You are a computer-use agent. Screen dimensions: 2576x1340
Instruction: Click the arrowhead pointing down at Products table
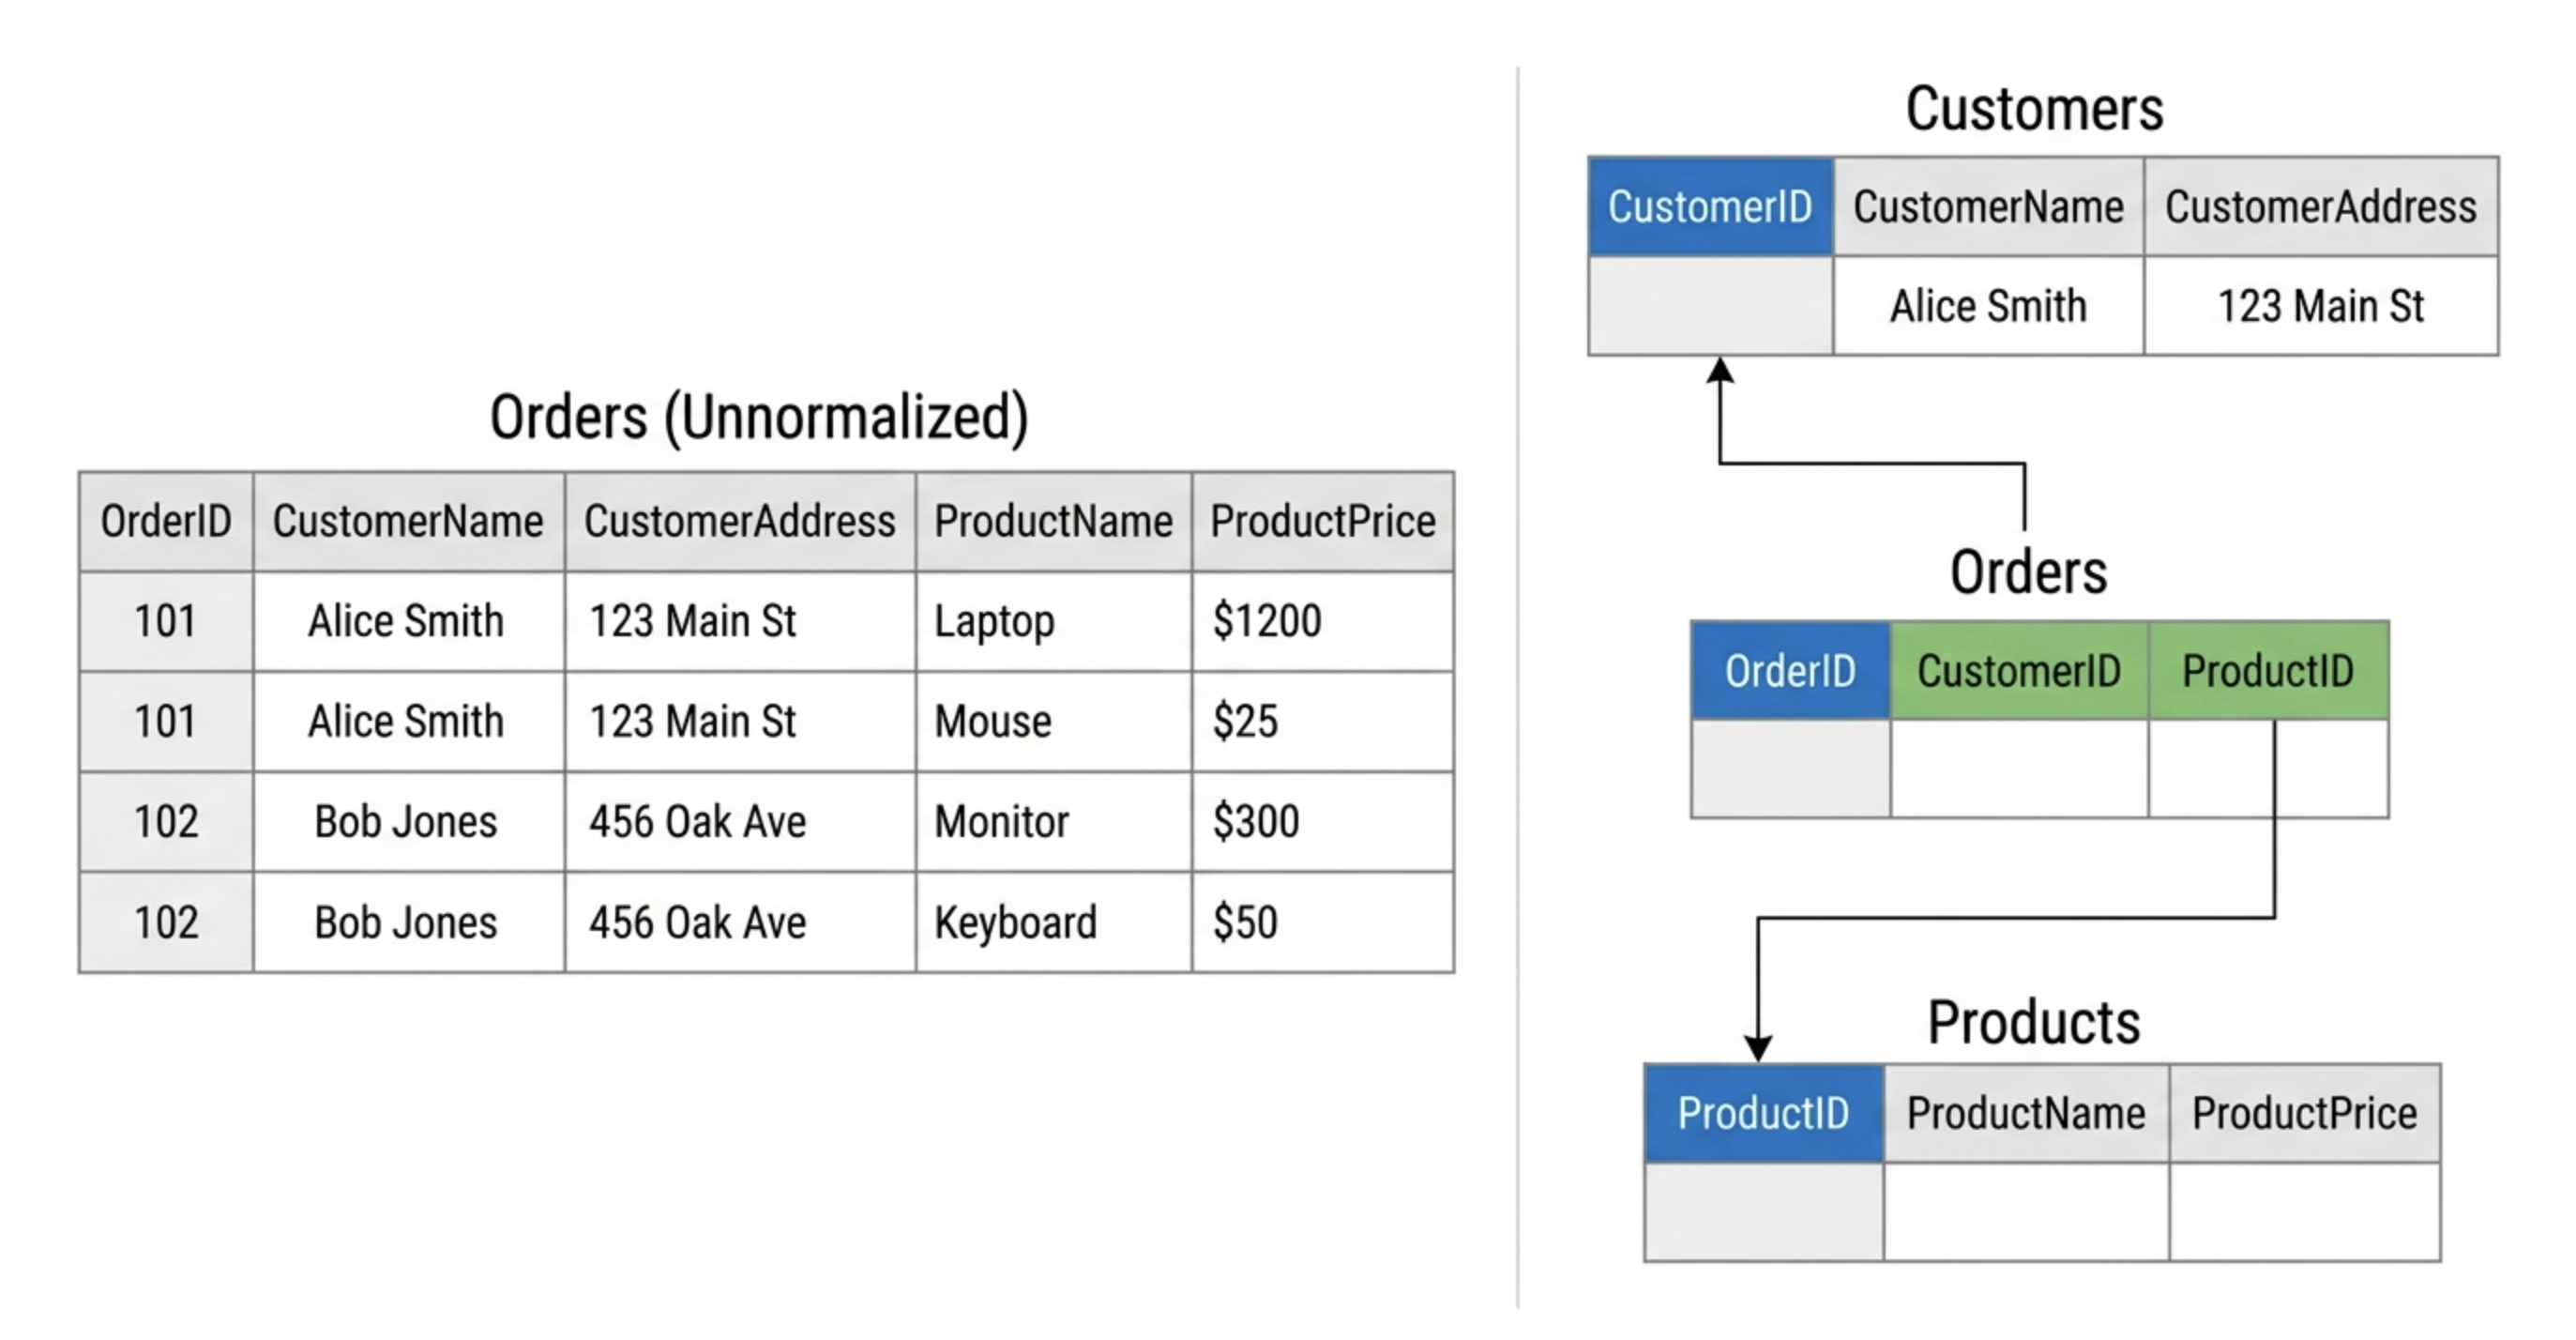pyautogui.click(x=1758, y=1047)
